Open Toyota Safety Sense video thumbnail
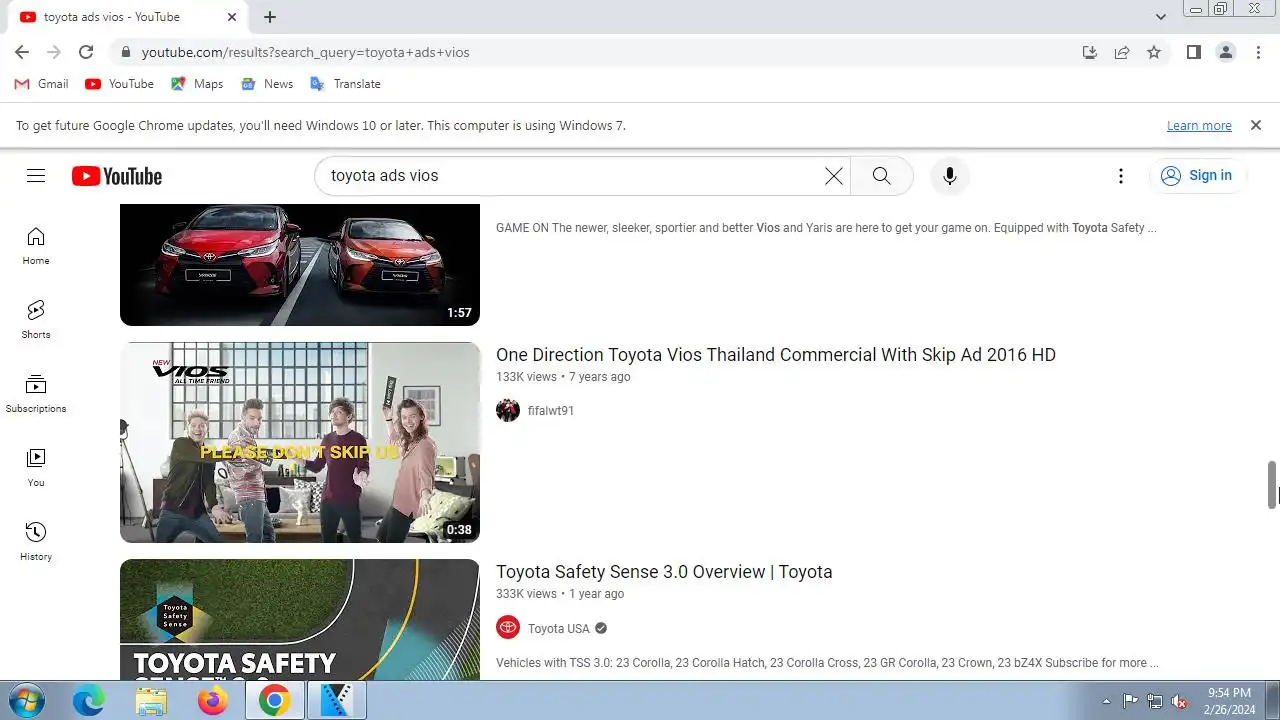1280x720 pixels. tap(300, 619)
